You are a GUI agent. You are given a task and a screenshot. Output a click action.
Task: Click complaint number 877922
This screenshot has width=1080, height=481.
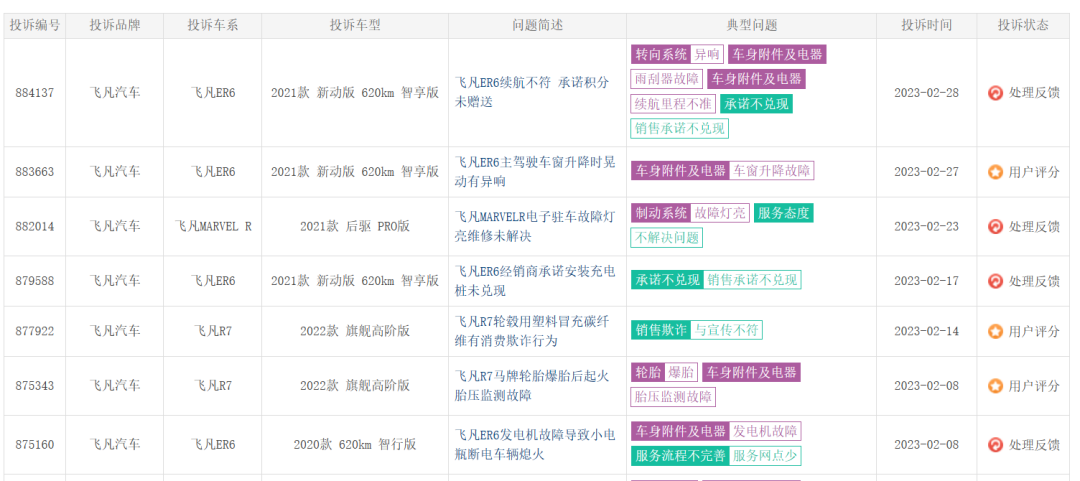pyautogui.click(x=34, y=331)
